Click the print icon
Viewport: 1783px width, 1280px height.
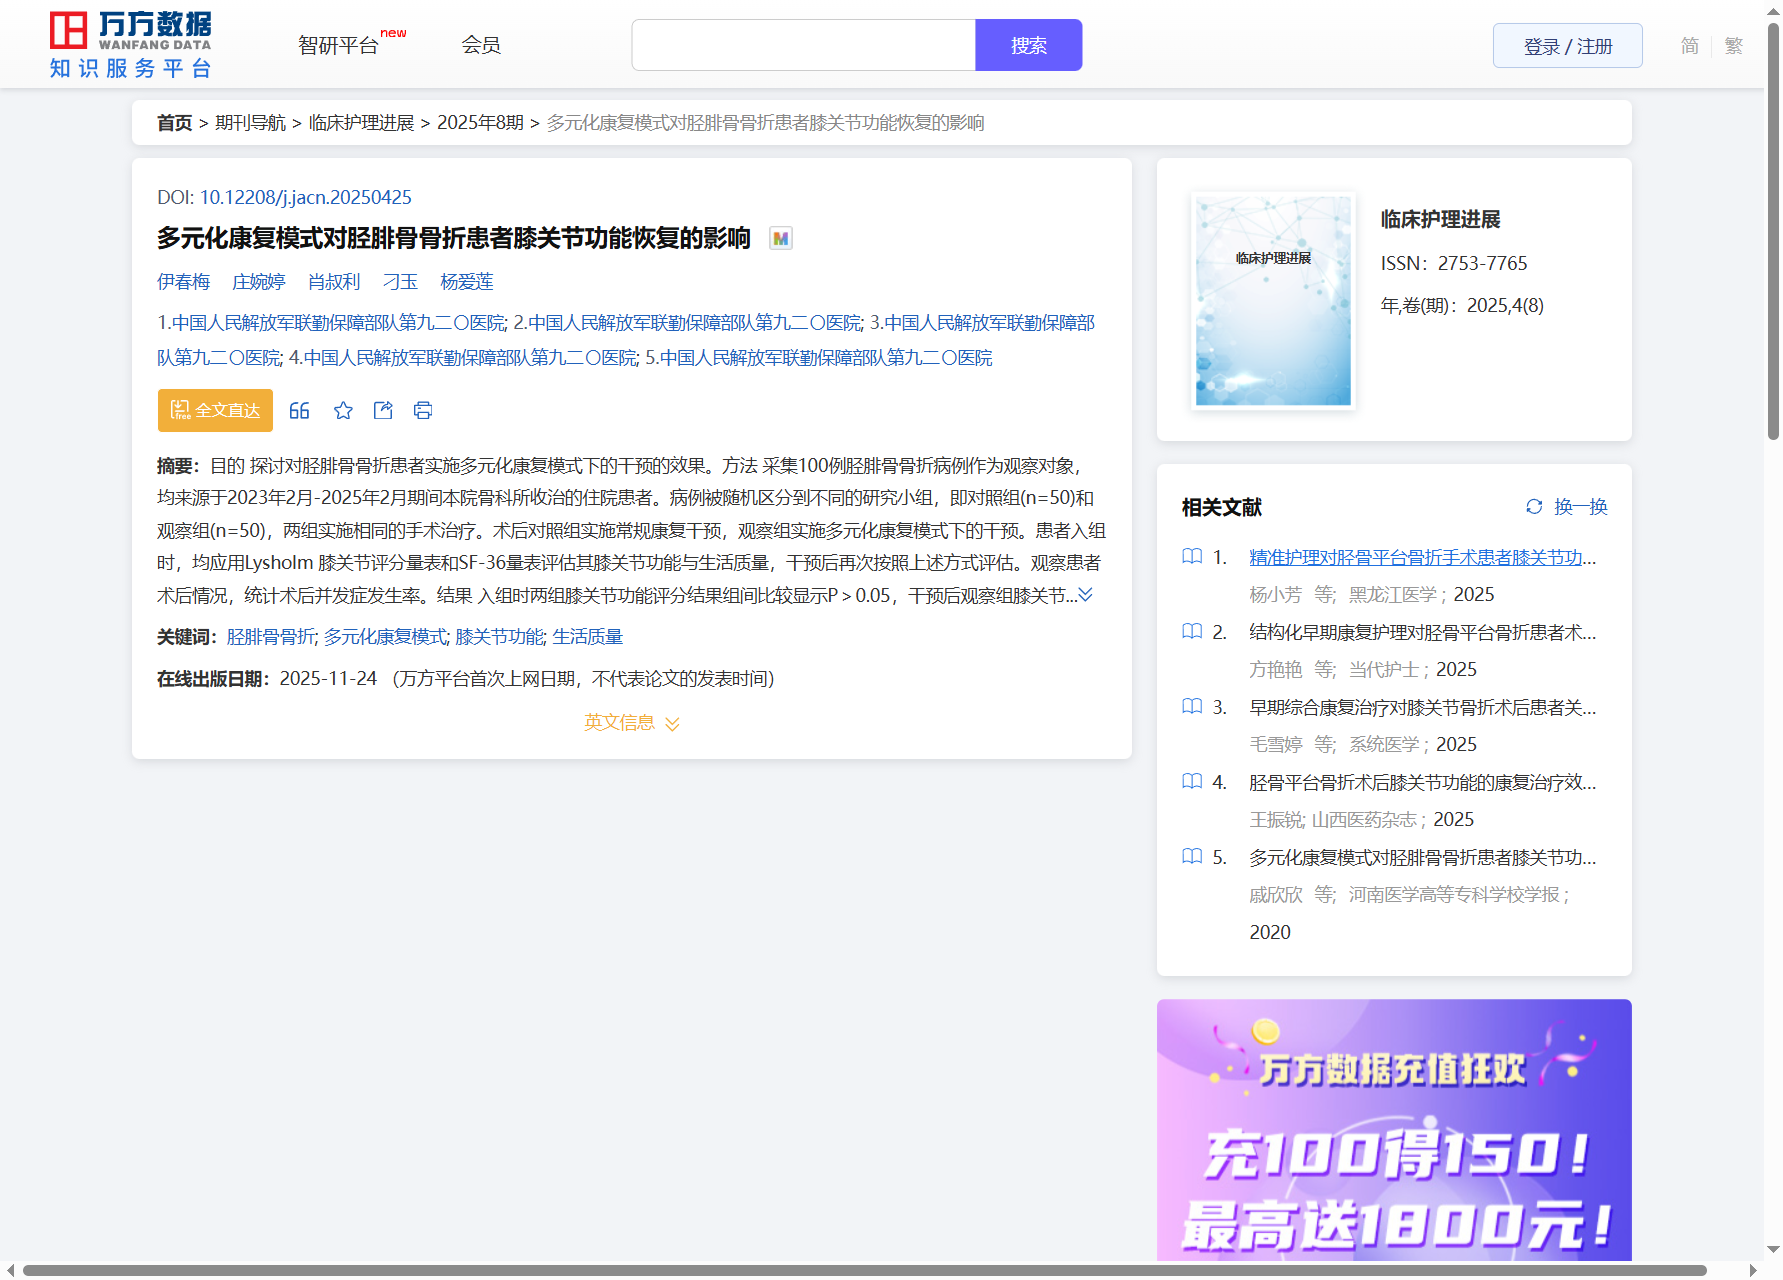(x=423, y=411)
